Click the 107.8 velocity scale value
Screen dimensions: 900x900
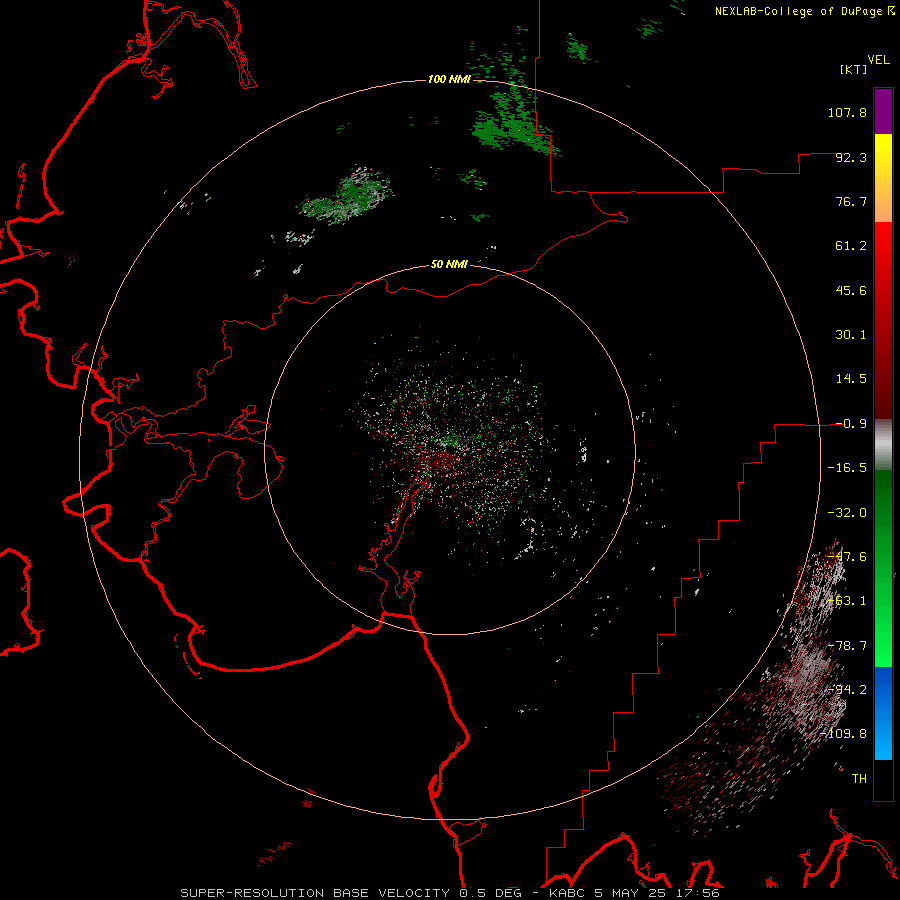(847, 112)
